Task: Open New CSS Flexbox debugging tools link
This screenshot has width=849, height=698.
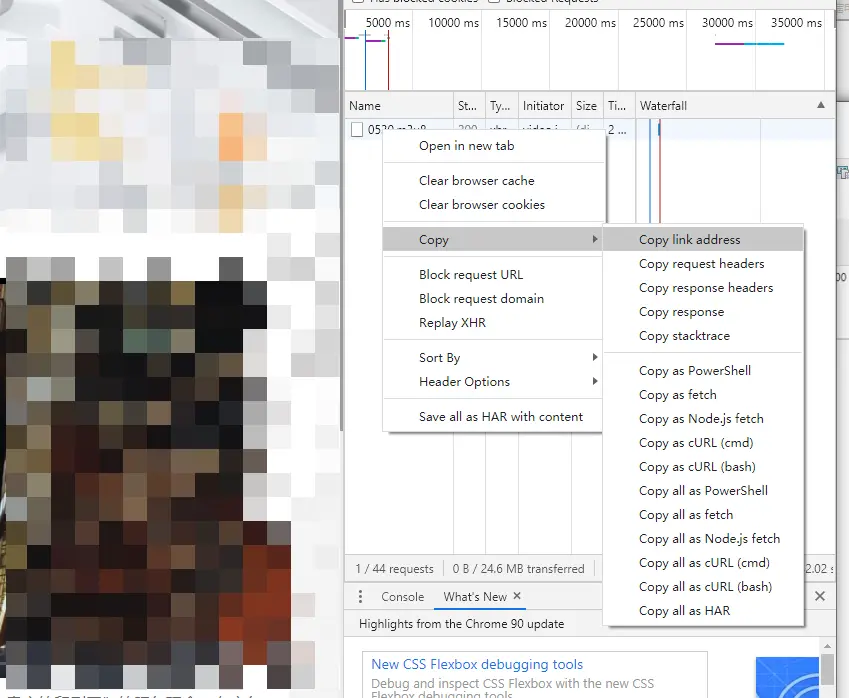Action: point(477,664)
